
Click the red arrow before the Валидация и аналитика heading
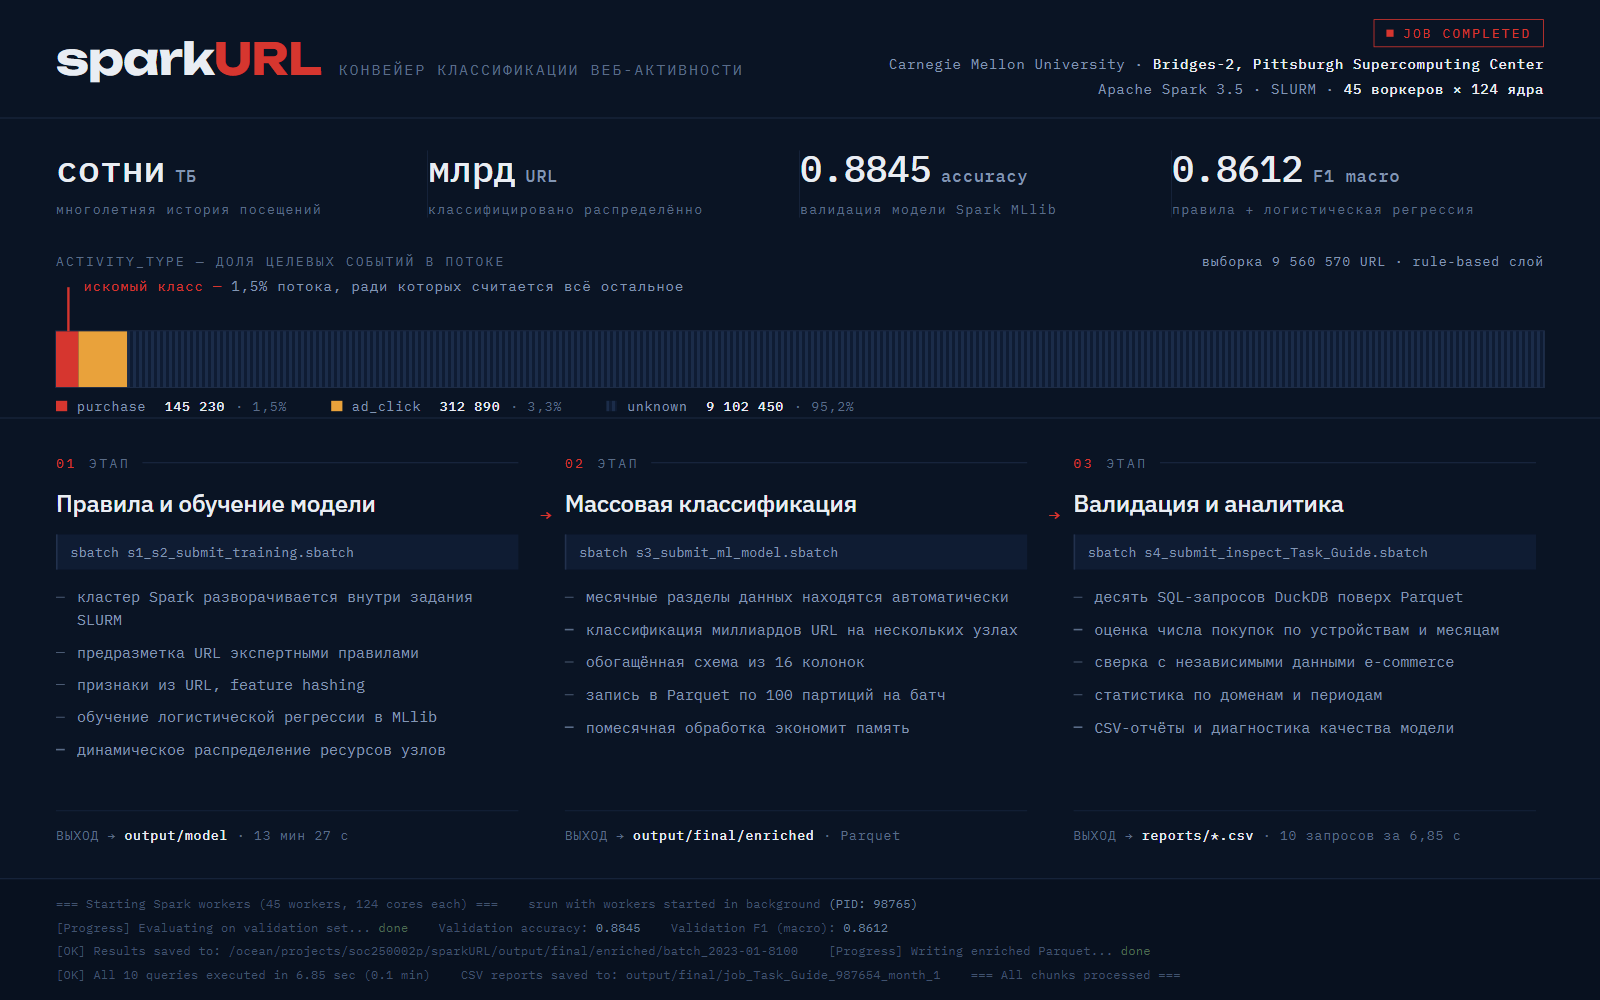(x=1054, y=516)
